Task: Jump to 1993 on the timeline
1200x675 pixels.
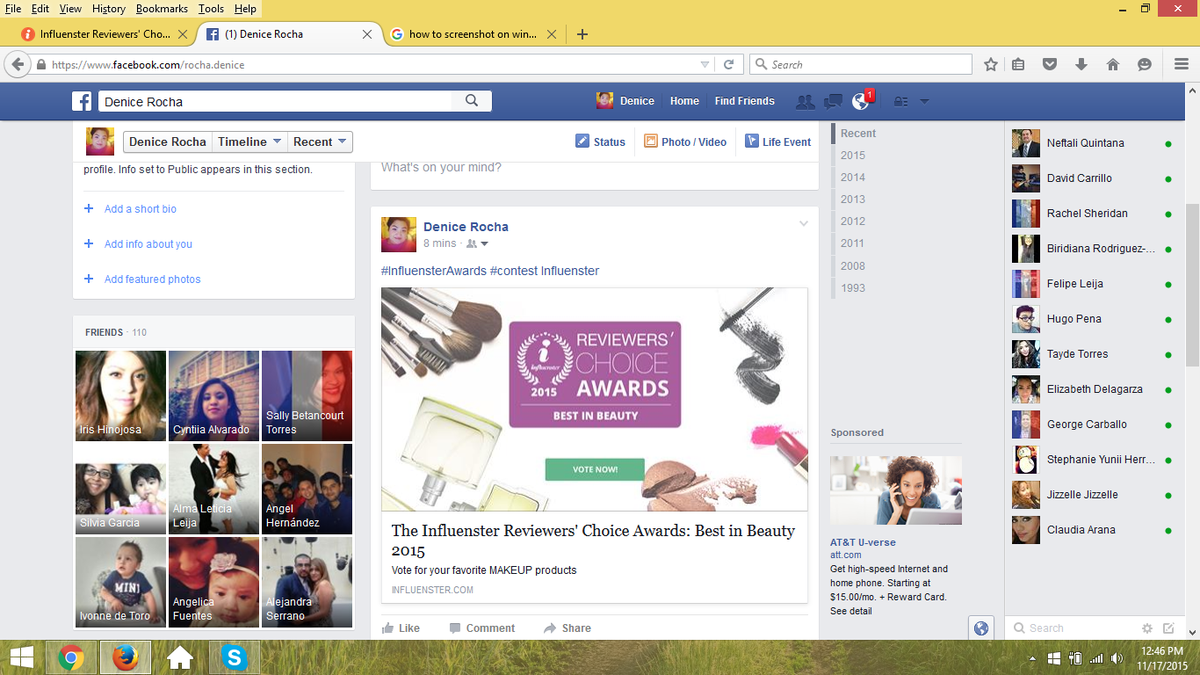Action: coord(853,288)
